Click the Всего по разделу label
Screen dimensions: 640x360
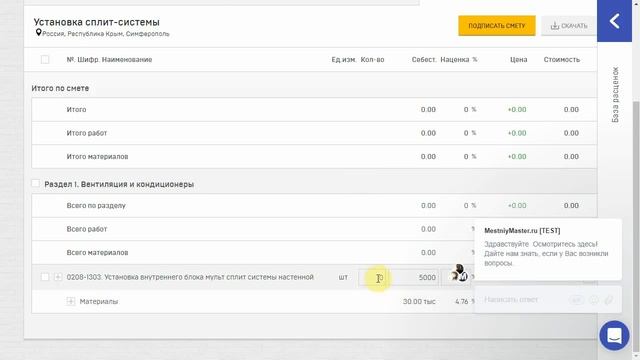pyautogui.click(x=96, y=206)
